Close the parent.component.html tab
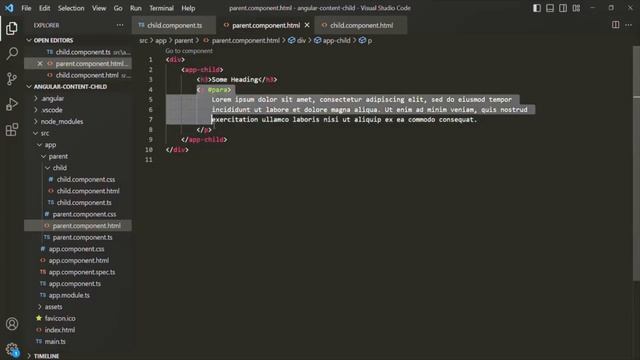This screenshot has height=360, width=640. pos(307,25)
